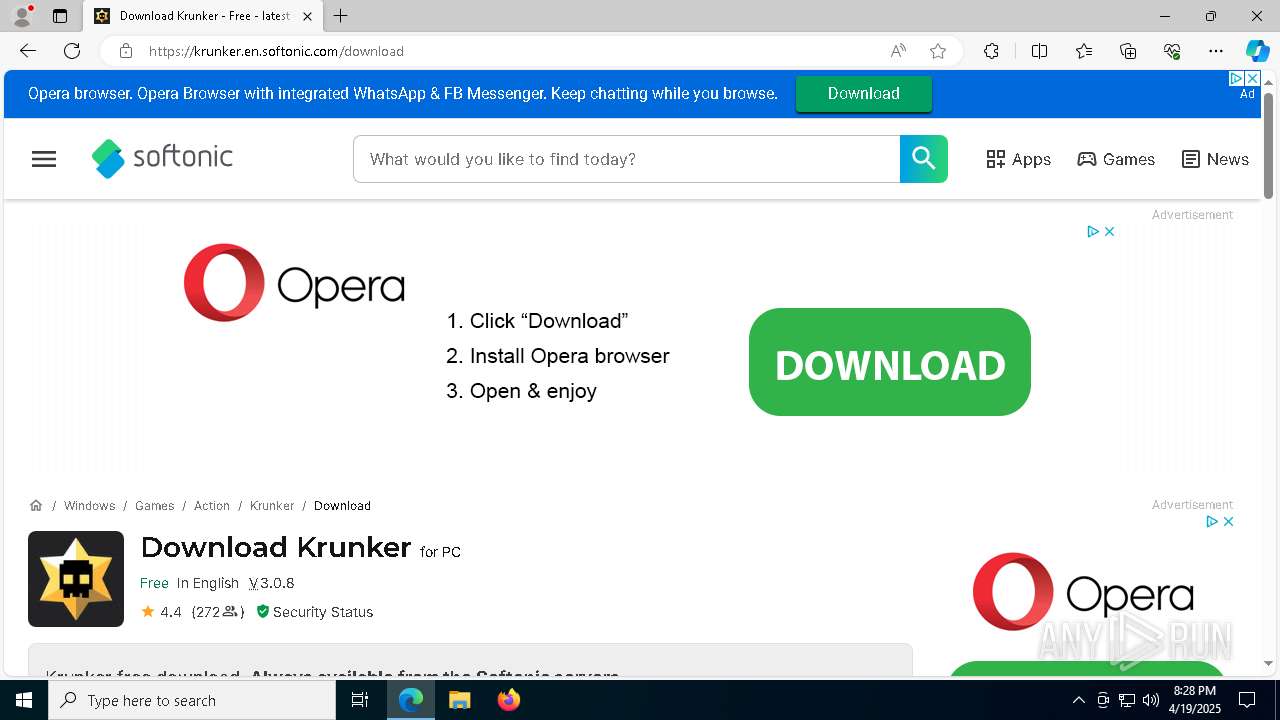
Task: Click the Krunker app icon thumbnail
Action: [76, 579]
